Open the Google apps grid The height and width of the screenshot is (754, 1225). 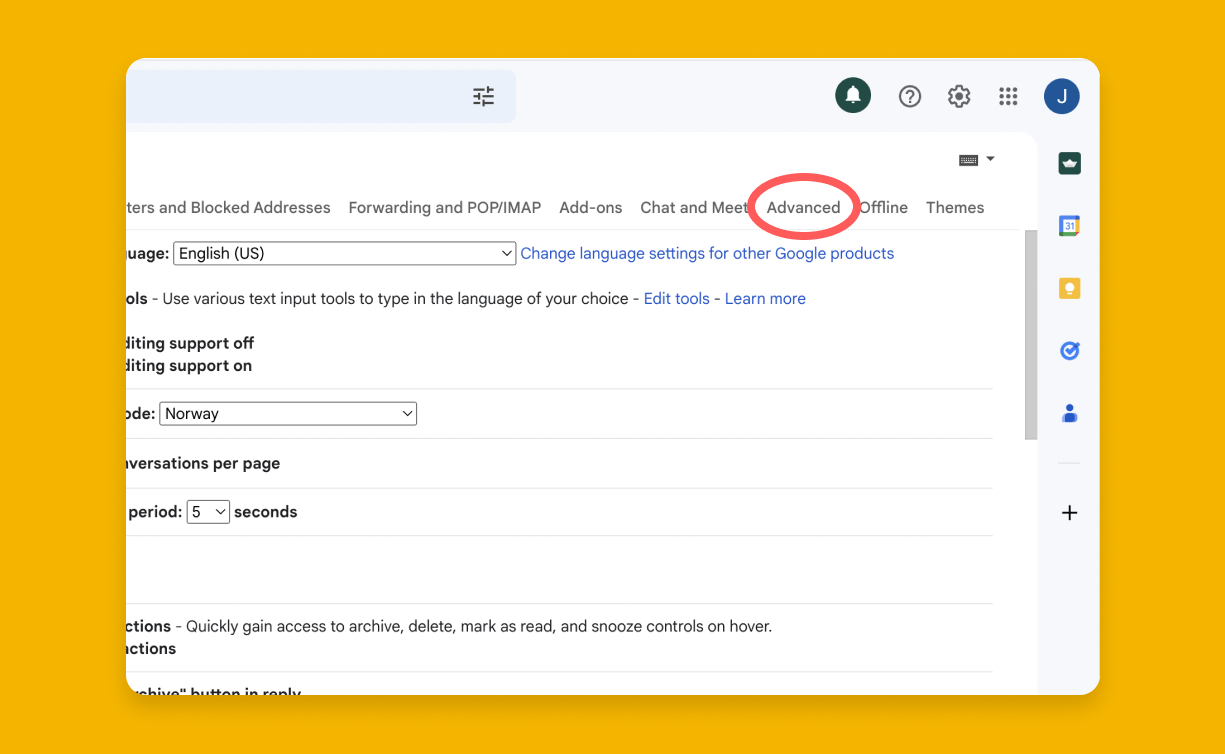[1008, 96]
